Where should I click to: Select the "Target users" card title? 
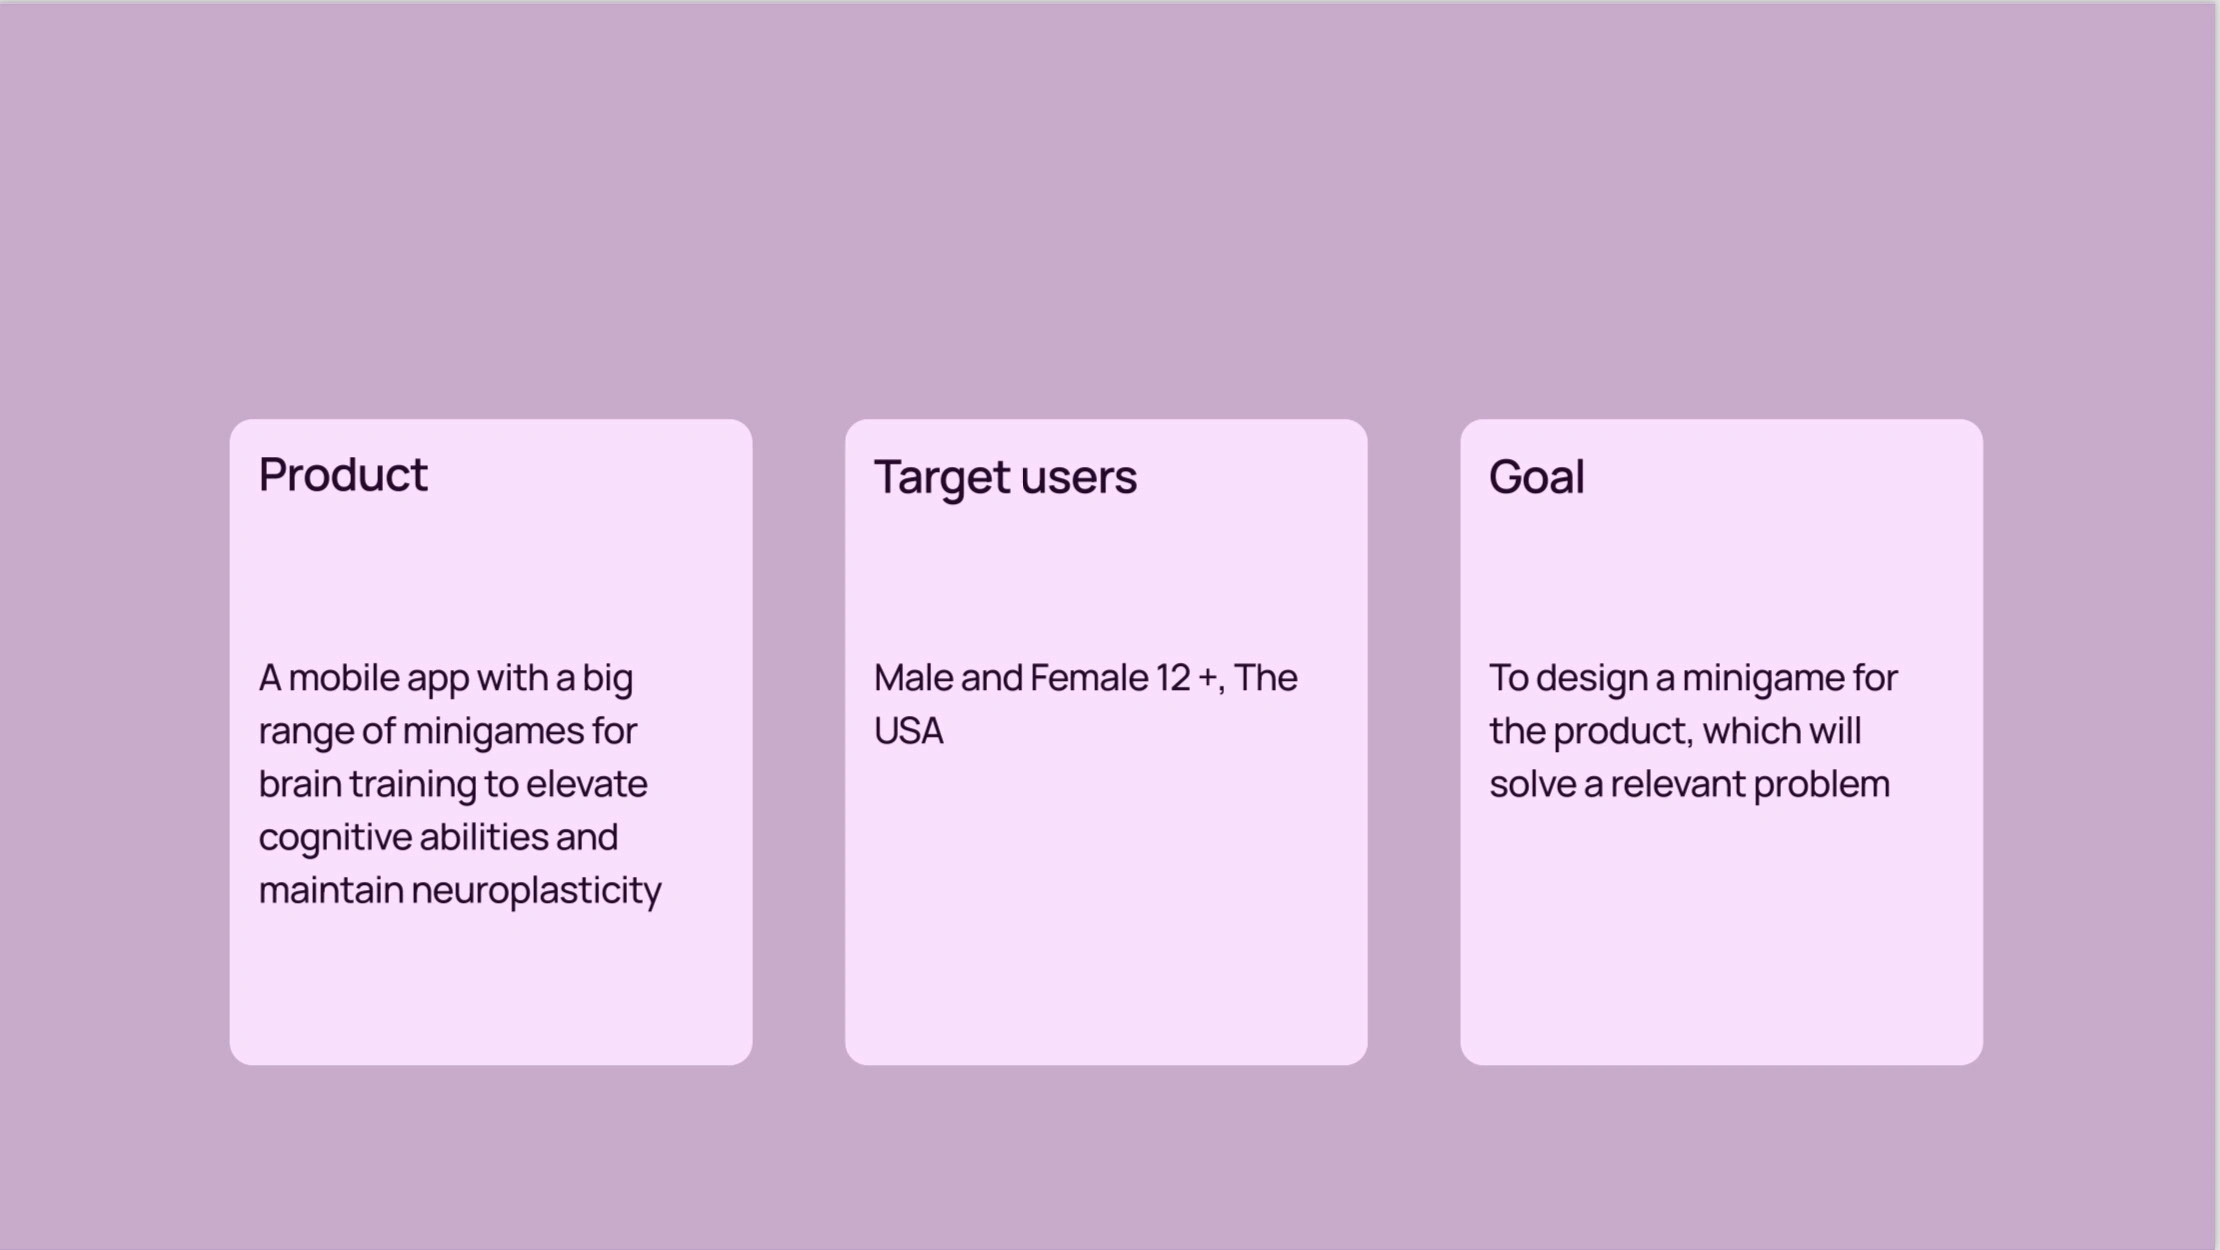click(x=1005, y=477)
